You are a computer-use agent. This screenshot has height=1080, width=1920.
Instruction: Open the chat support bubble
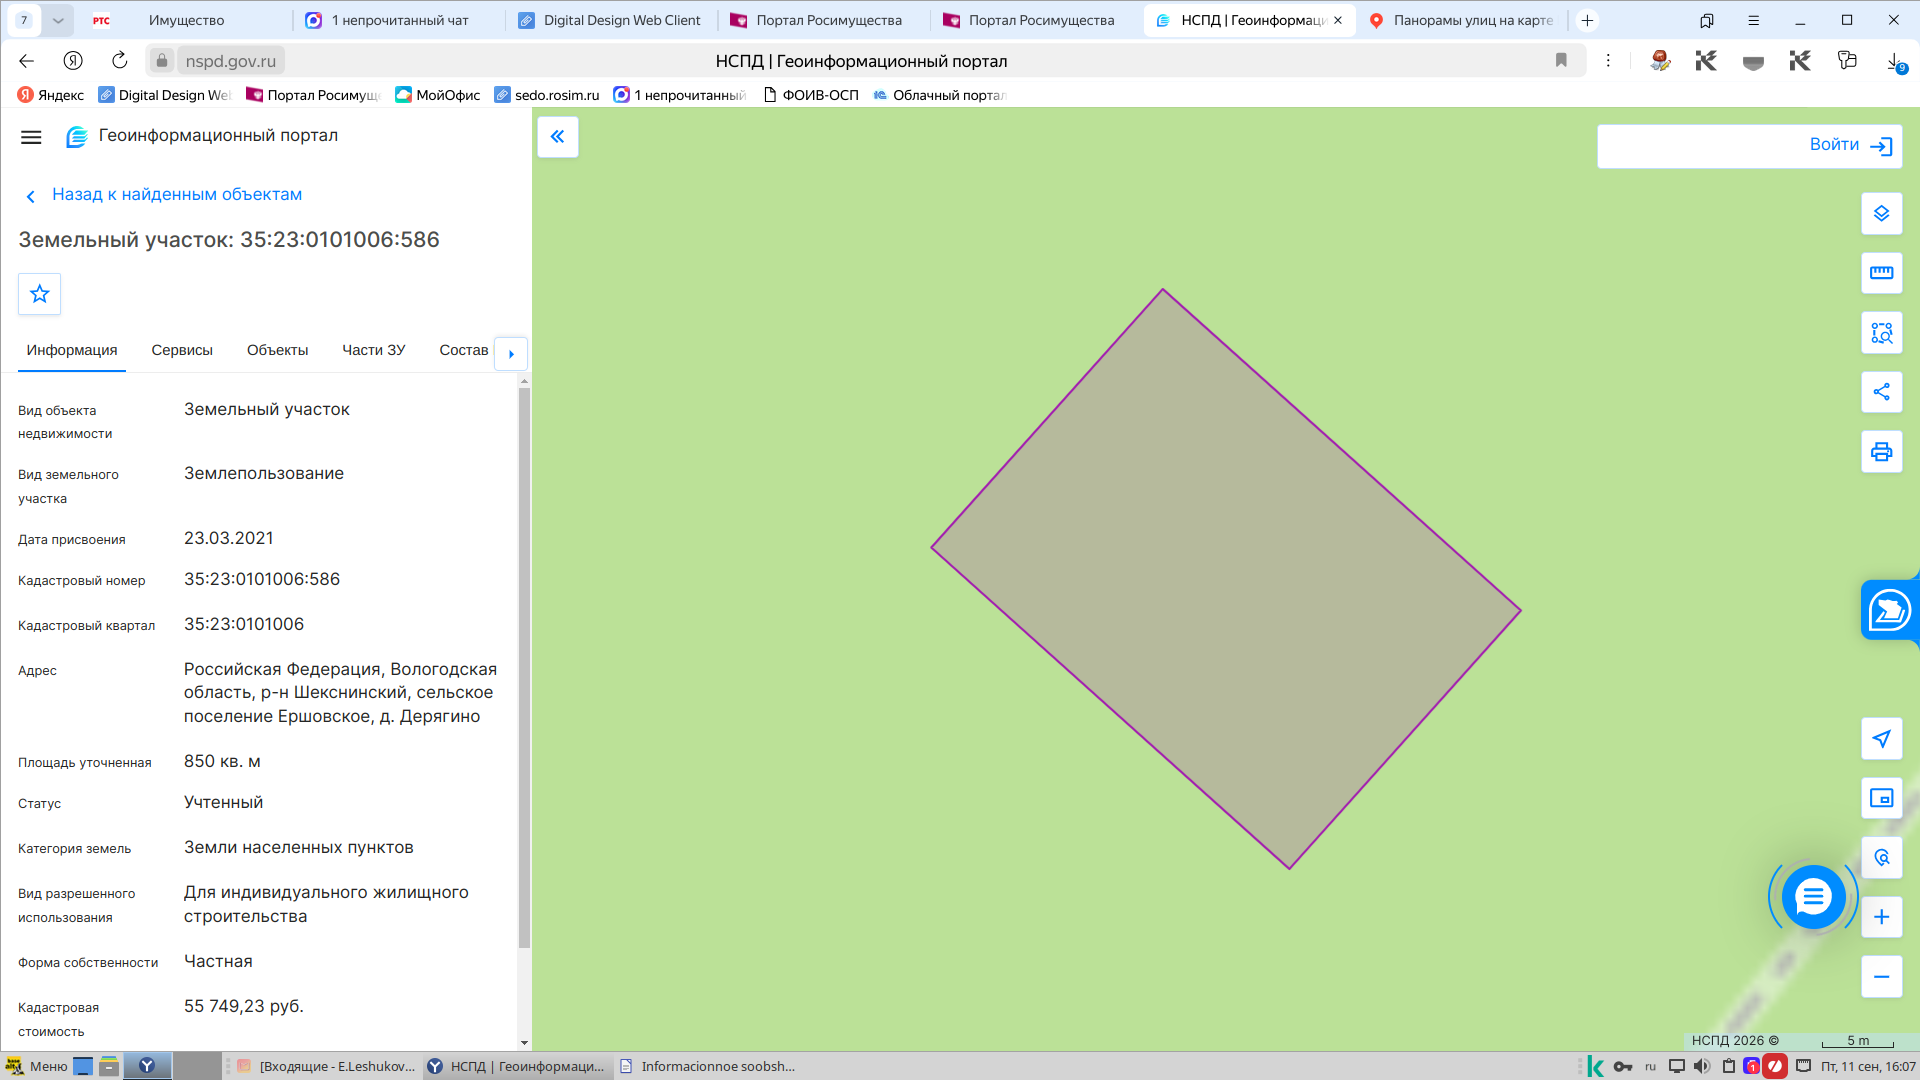(x=1813, y=897)
